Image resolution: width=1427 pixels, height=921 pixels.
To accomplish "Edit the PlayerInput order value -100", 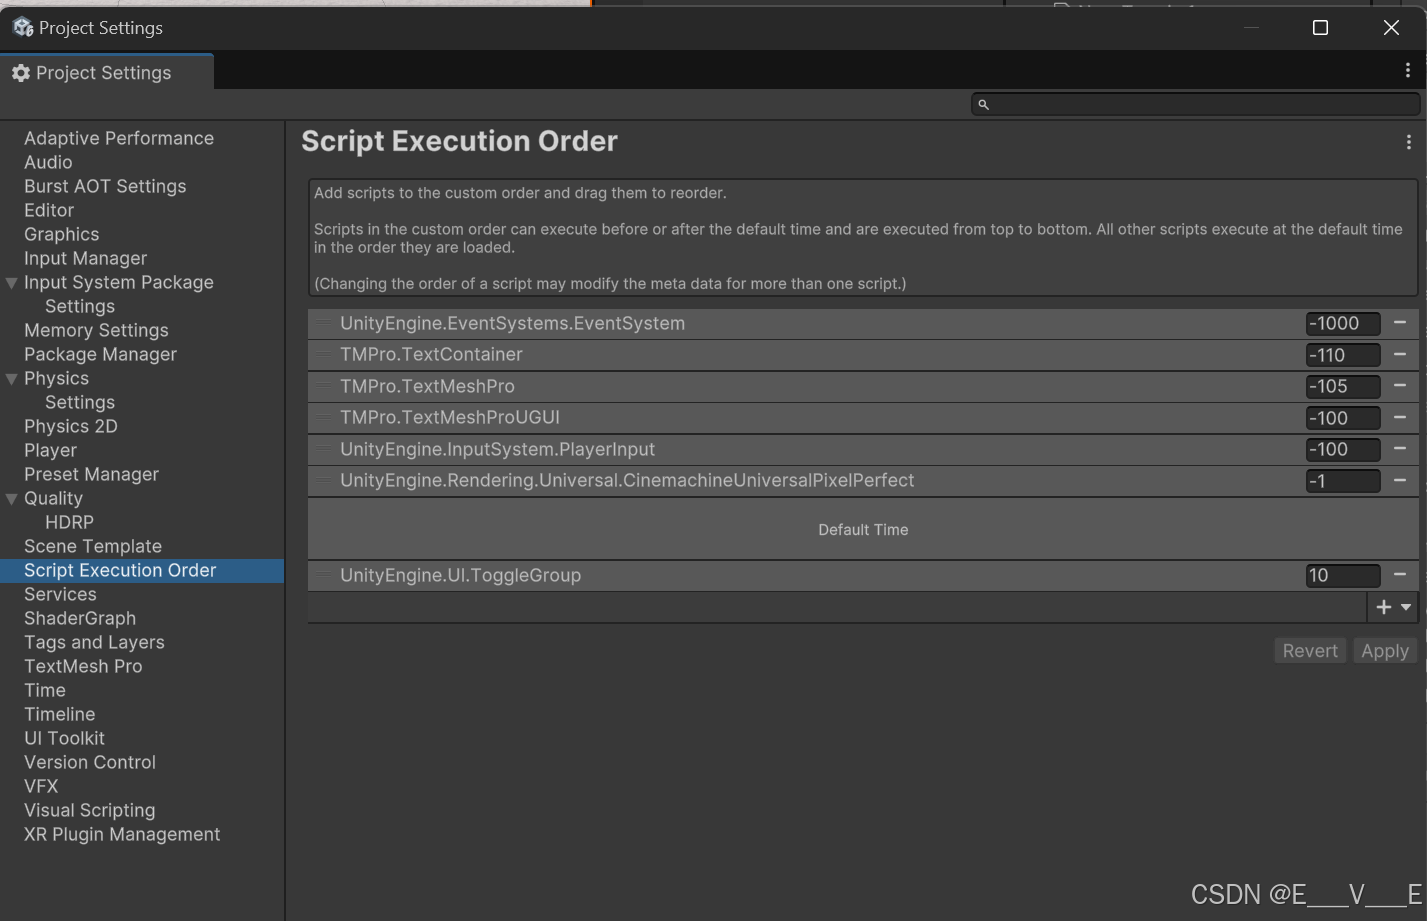I will pyautogui.click(x=1343, y=449).
